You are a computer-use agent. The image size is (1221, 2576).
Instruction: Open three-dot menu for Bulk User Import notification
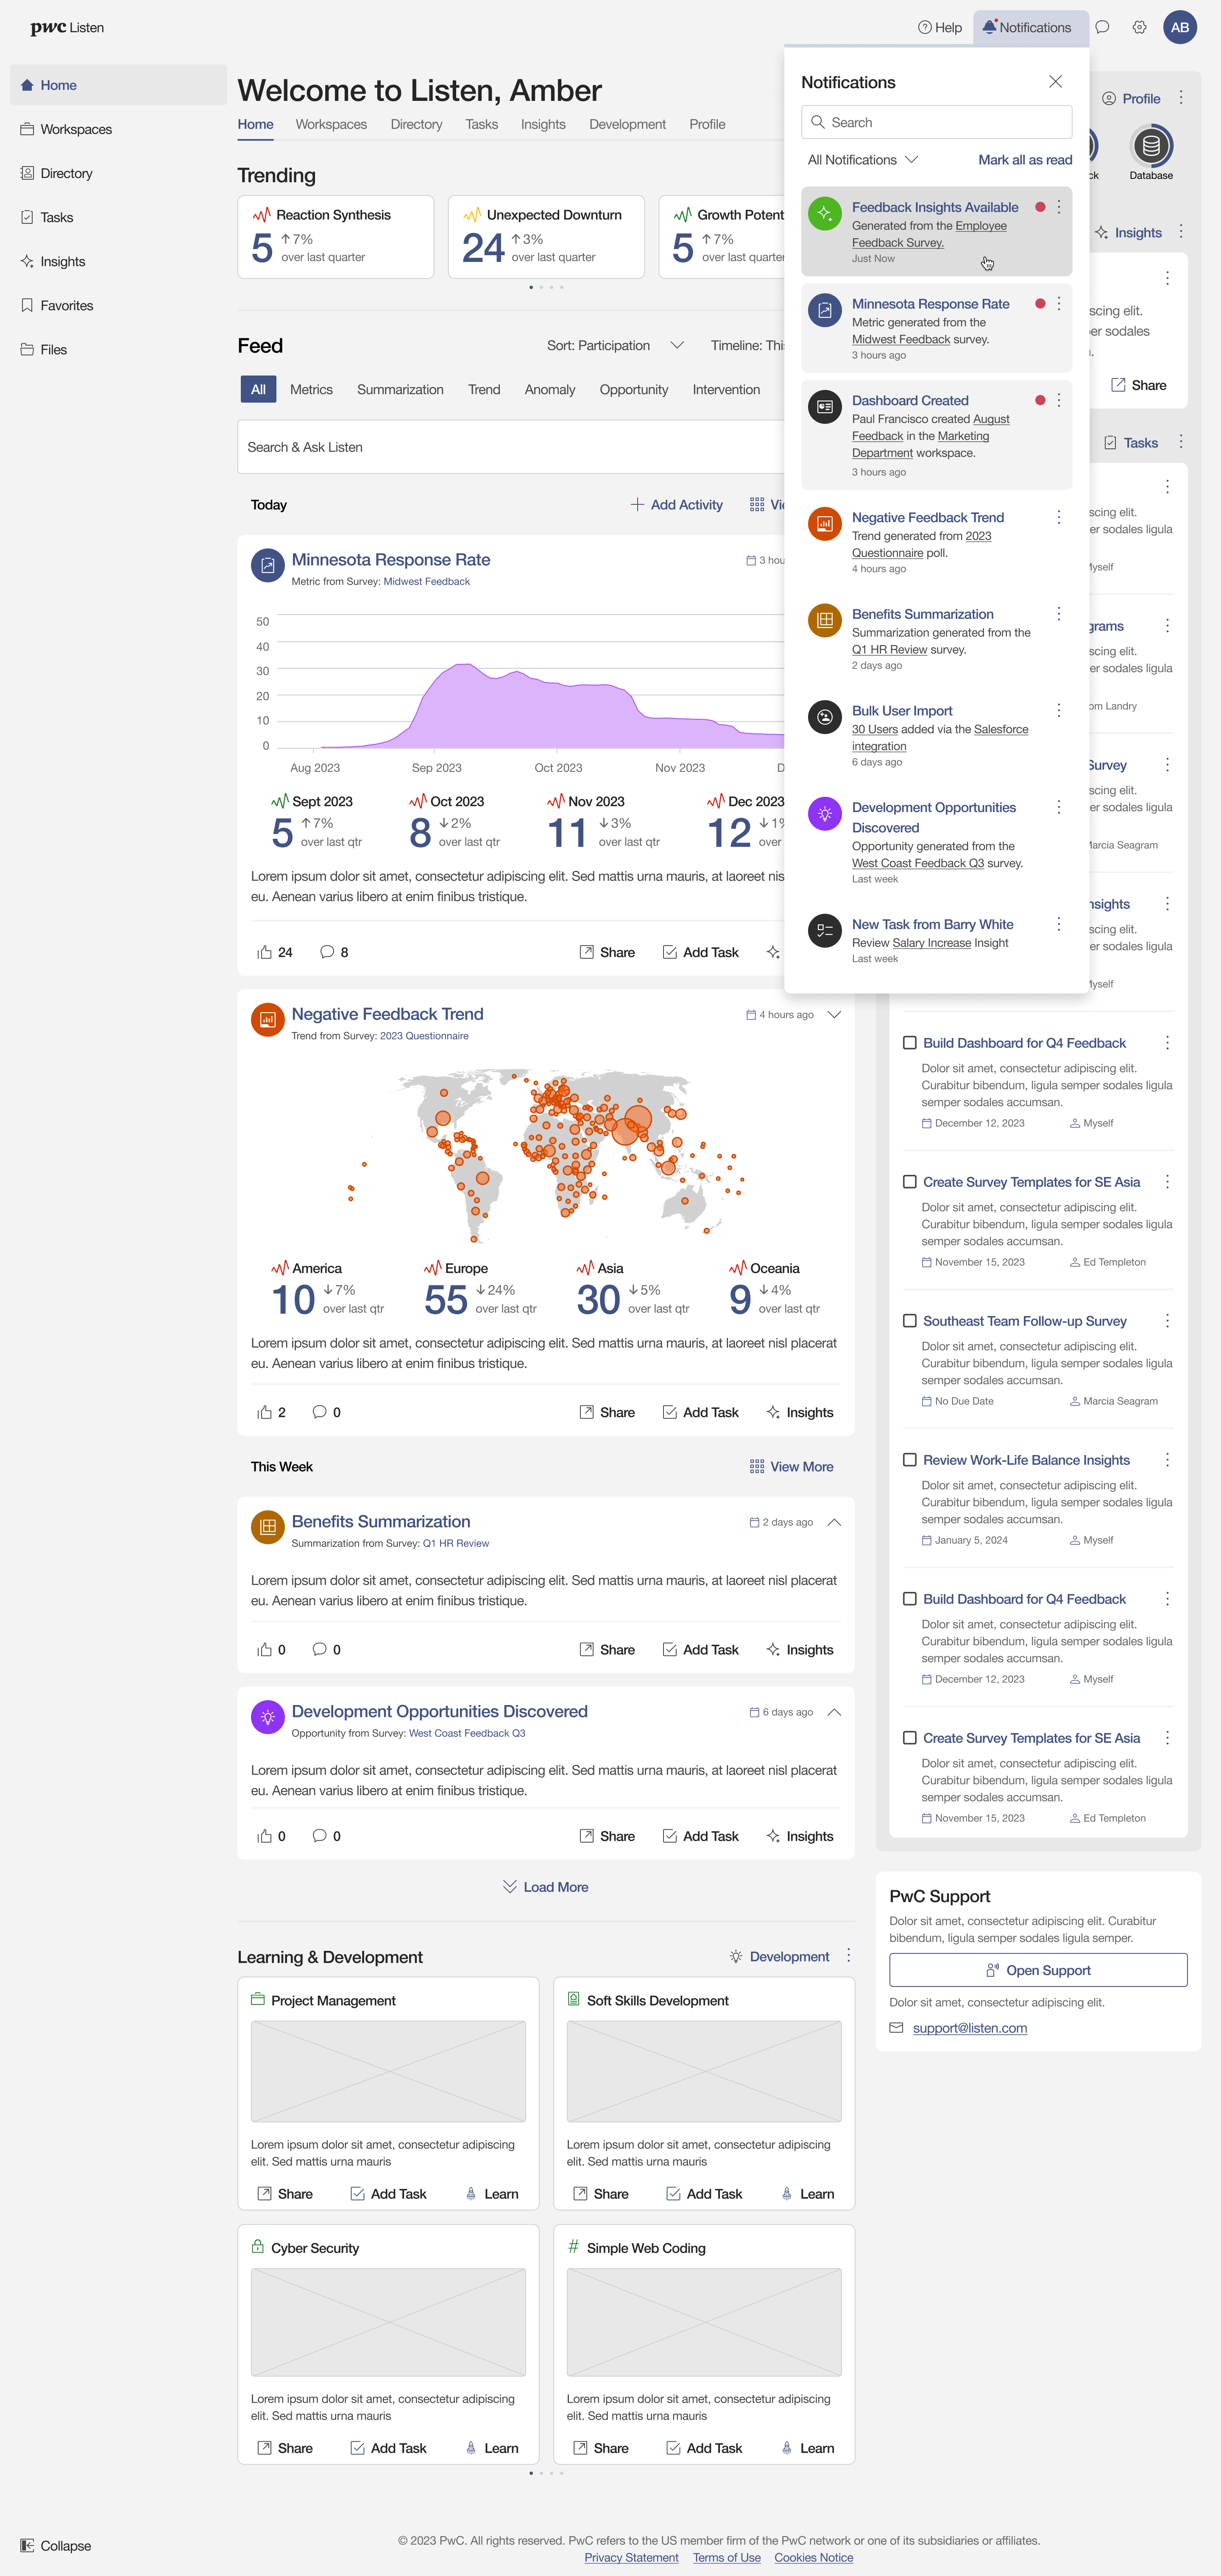pos(1059,710)
